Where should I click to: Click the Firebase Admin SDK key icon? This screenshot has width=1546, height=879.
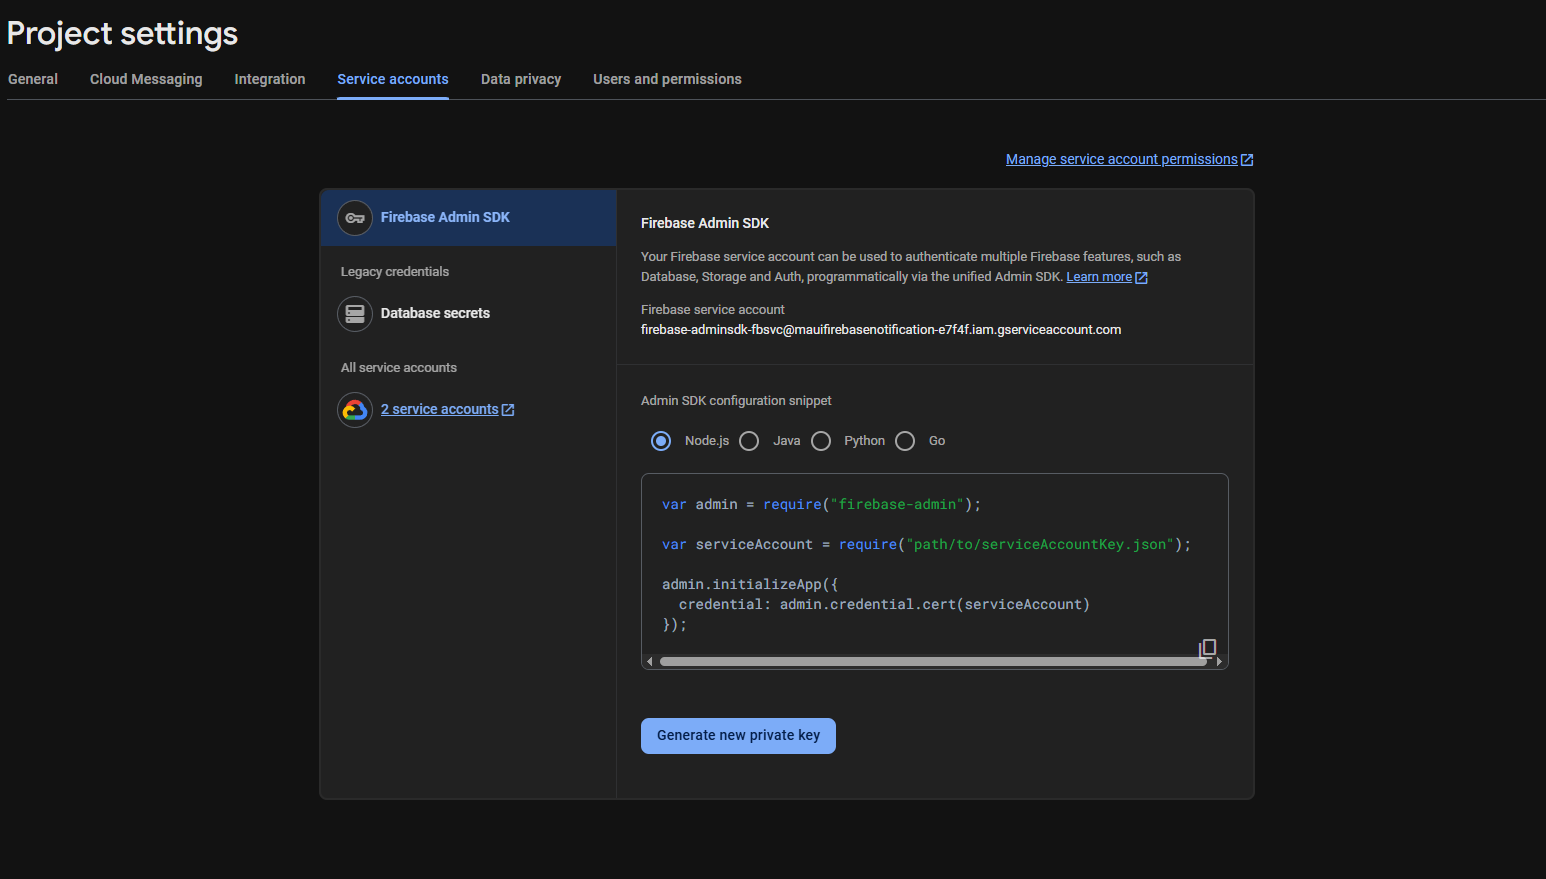point(355,218)
